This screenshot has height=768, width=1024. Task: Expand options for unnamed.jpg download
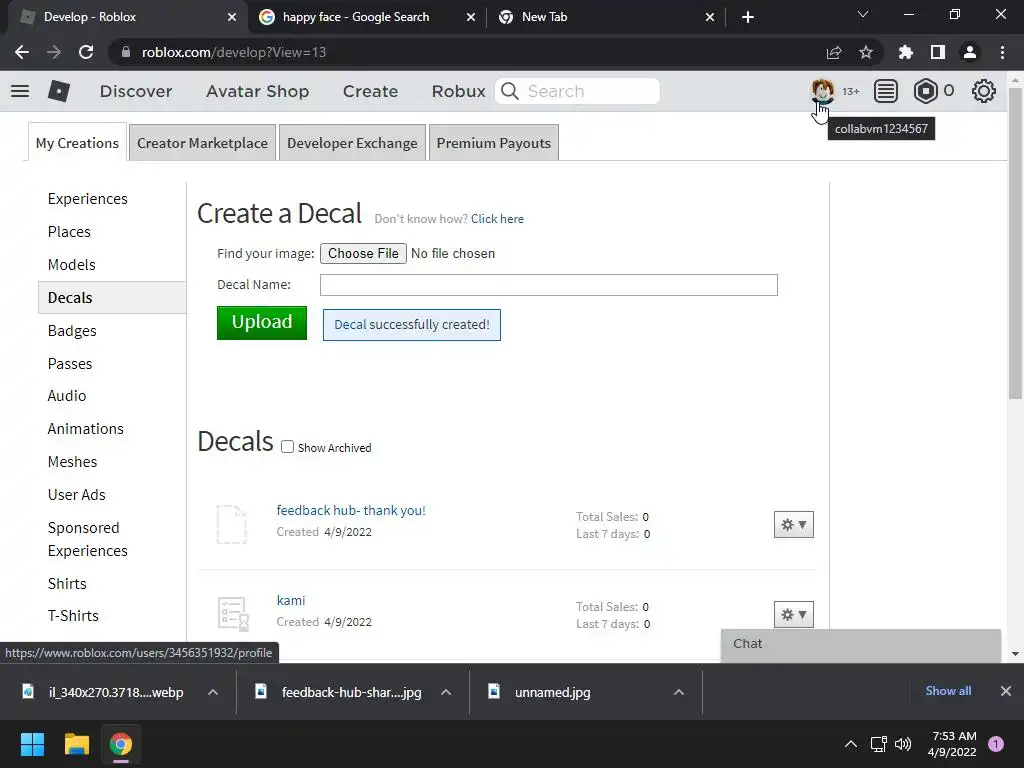(679, 692)
